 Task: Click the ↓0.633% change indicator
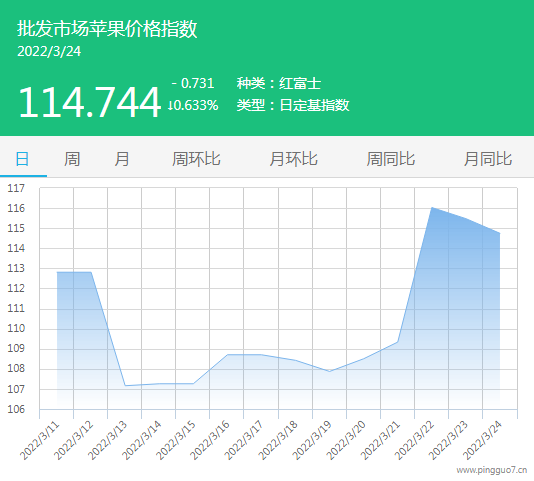[x=193, y=105]
